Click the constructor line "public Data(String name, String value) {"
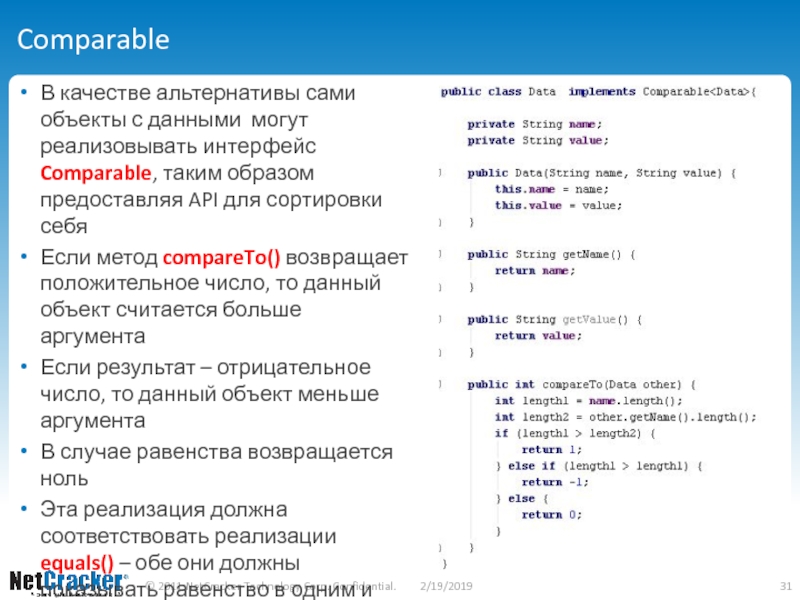 click(x=602, y=173)
